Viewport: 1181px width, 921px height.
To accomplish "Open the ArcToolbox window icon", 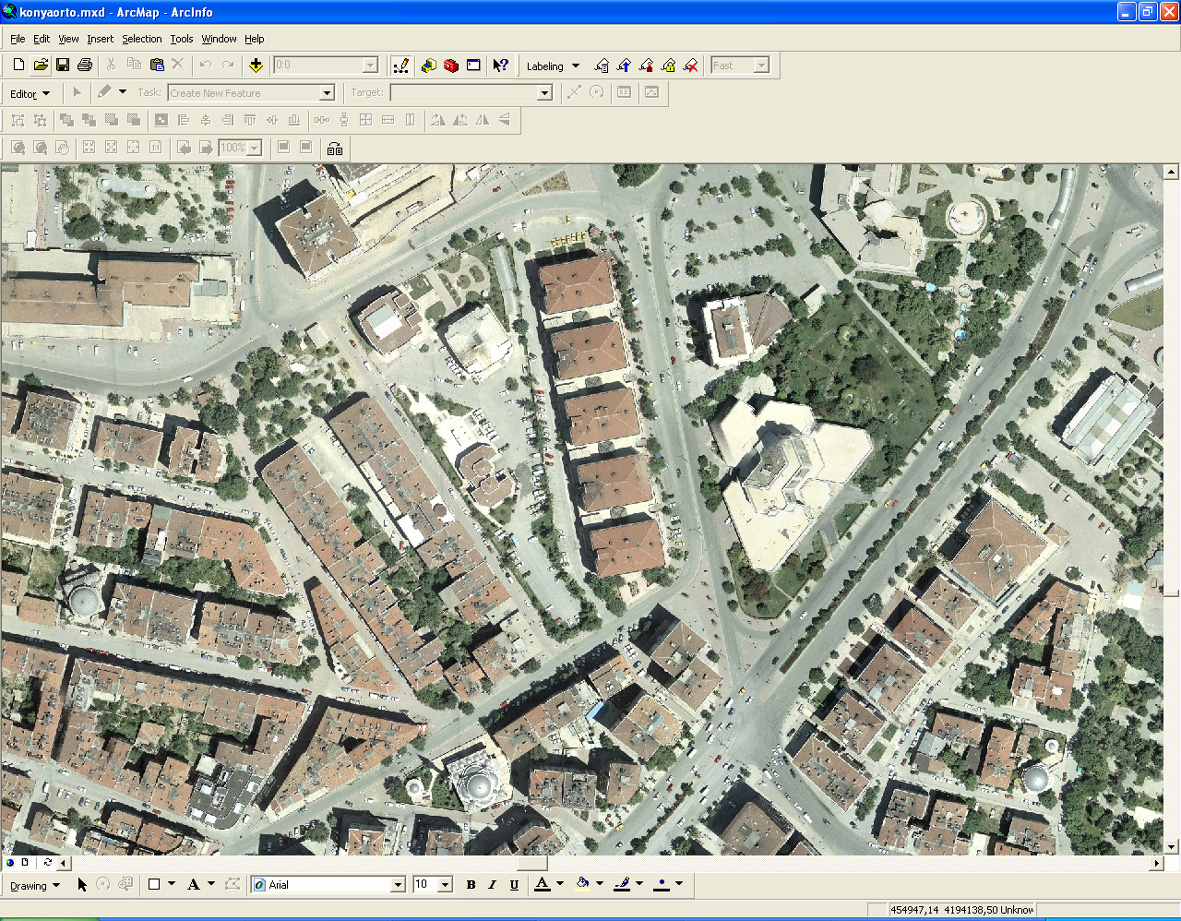I will click(x=451, y=65).
